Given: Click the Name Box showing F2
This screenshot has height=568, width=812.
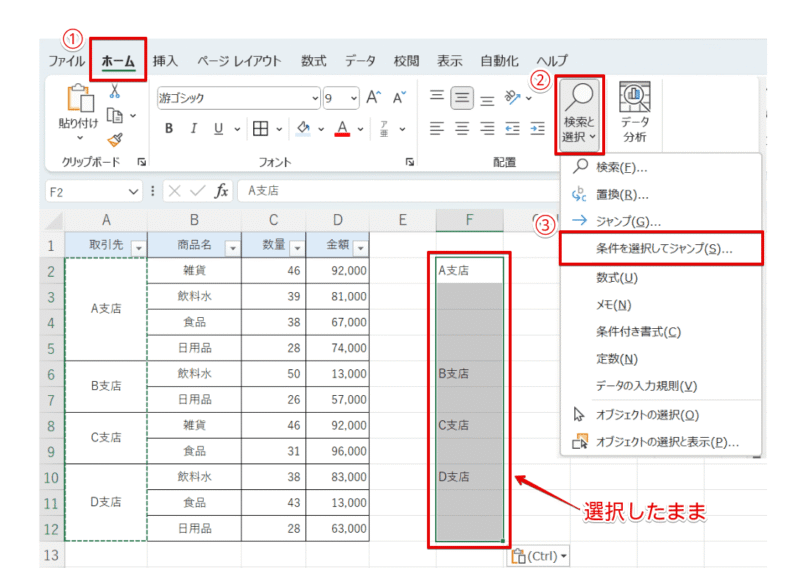Looking at the screenshot, I should (x=93, y=192).
